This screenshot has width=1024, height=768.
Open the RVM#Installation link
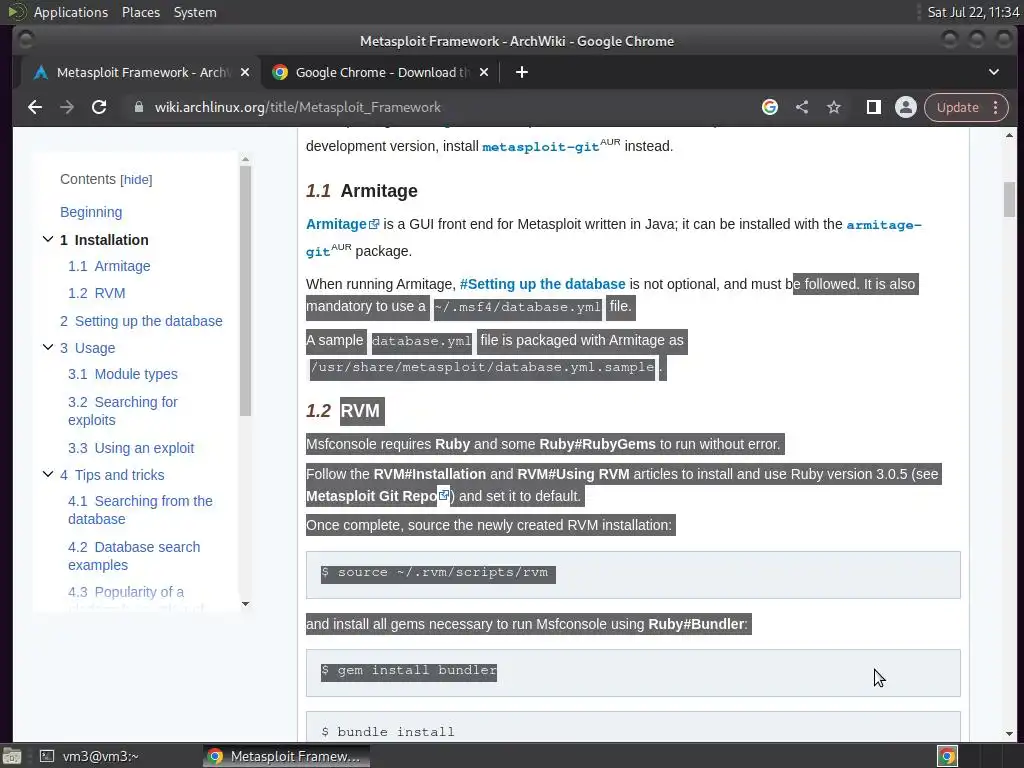pyautogui.click(x=430, y=474)
